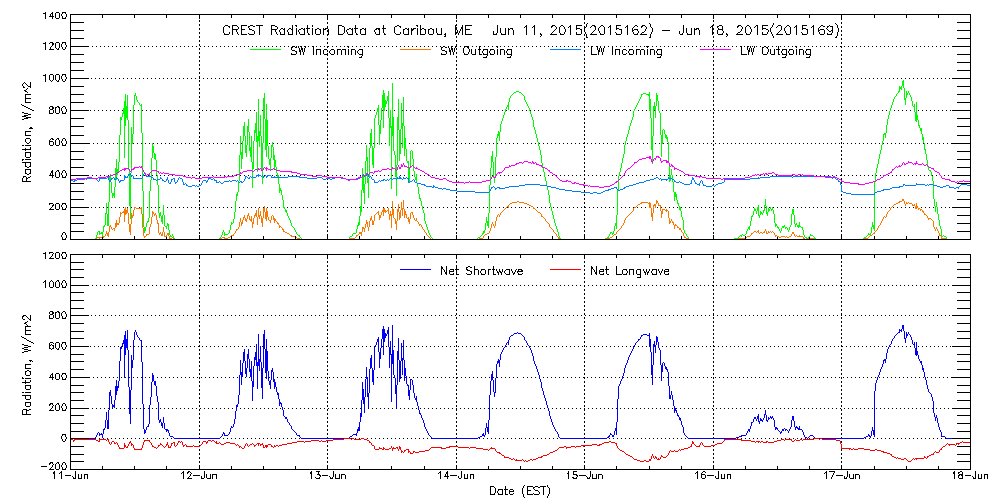Click the "Date (EST)" axis title
This screenshot has width=1000, height=500.
tap(522, 491)
